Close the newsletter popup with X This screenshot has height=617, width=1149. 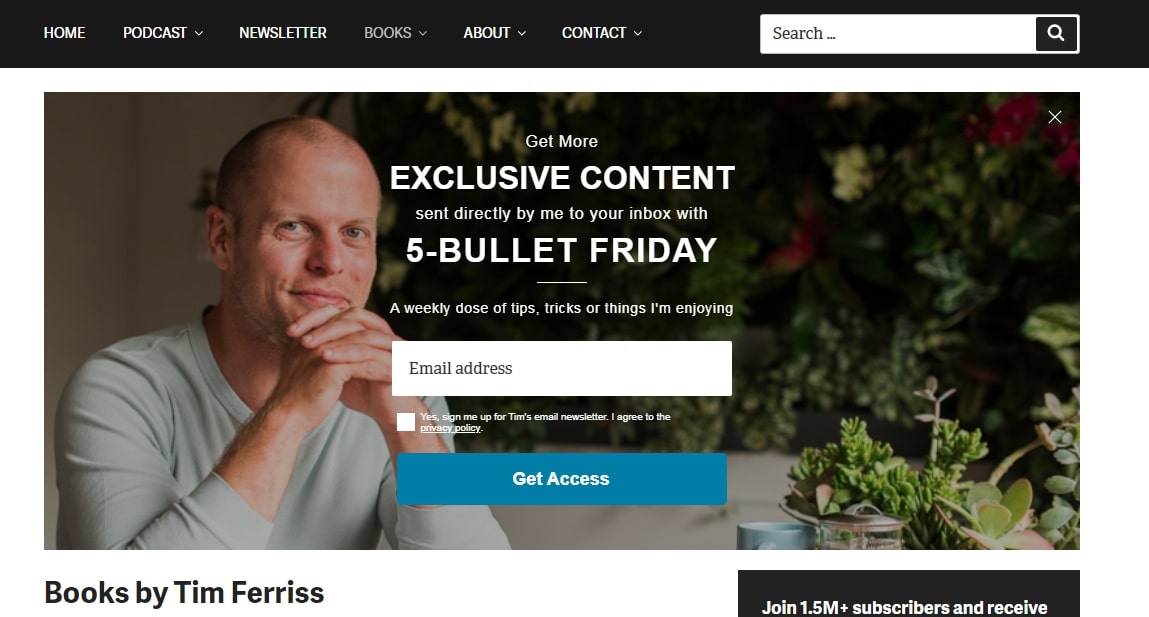click(x=1054, y=117)
